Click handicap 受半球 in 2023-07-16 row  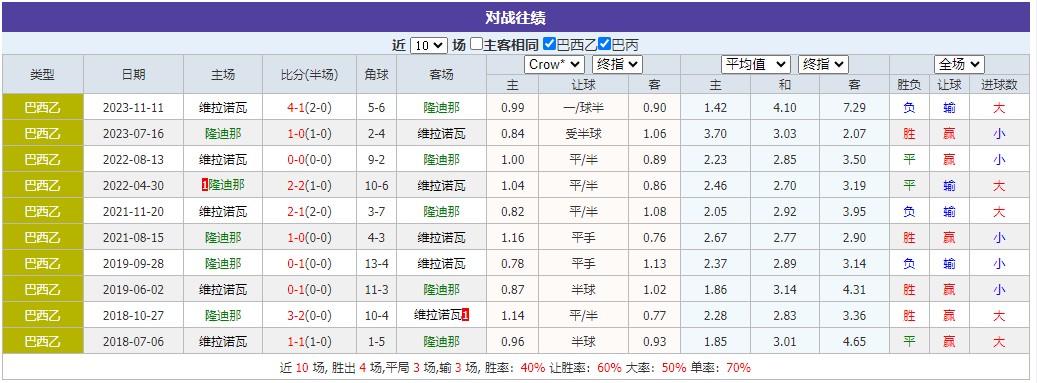583,134
